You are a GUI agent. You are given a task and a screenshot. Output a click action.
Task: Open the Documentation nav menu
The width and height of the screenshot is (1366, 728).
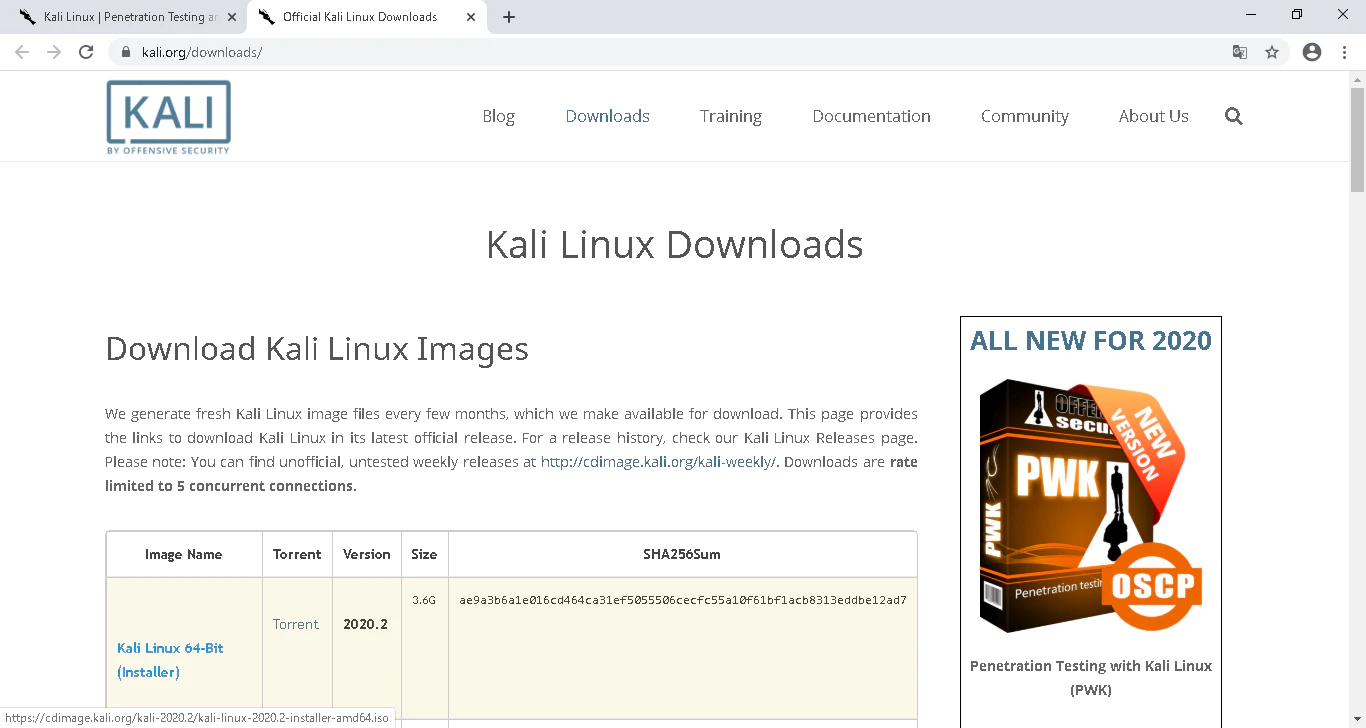click(871, 116)
